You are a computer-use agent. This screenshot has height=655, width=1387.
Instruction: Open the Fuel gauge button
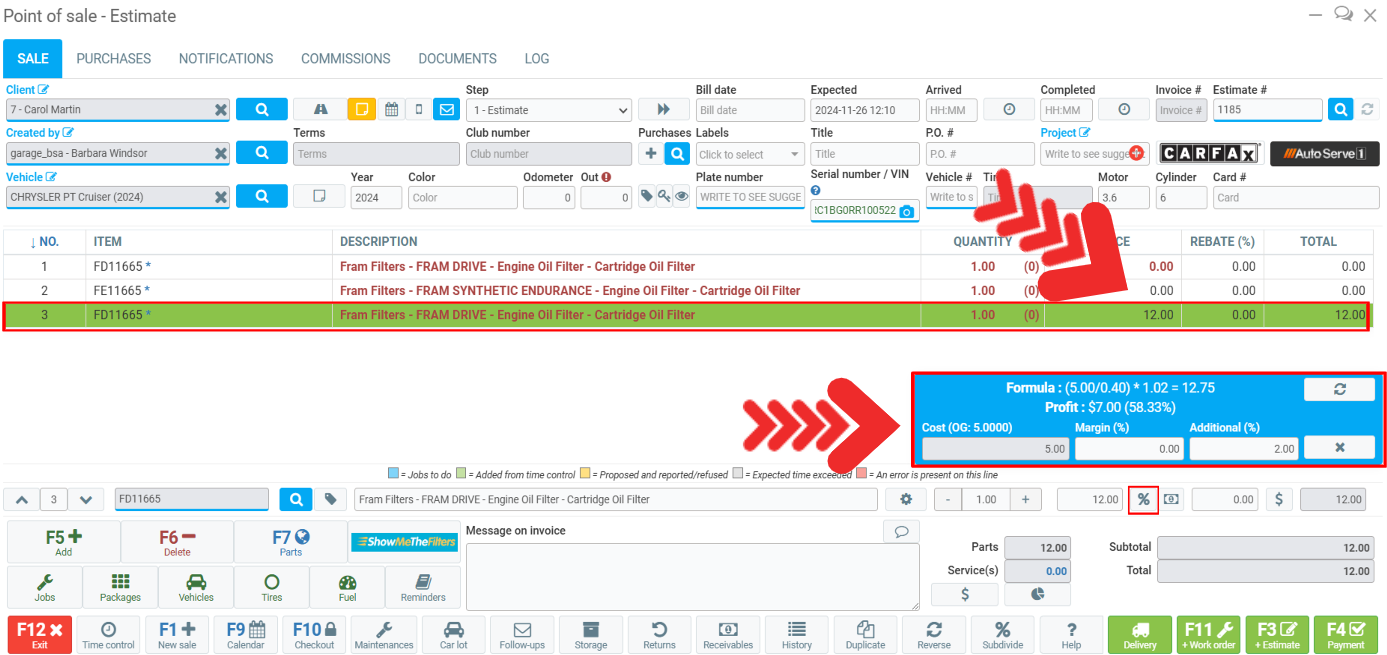[347, 587]
